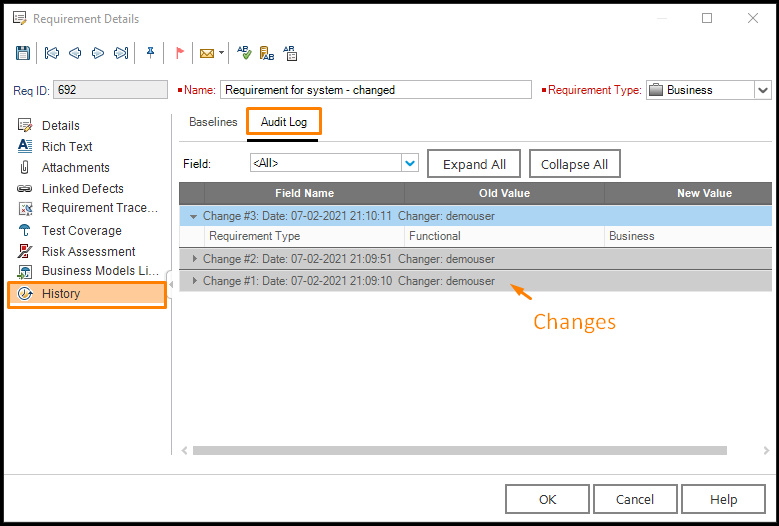Click the red follow-up flag icon
This screenshot has height=526, width=779.
[180, 53]
